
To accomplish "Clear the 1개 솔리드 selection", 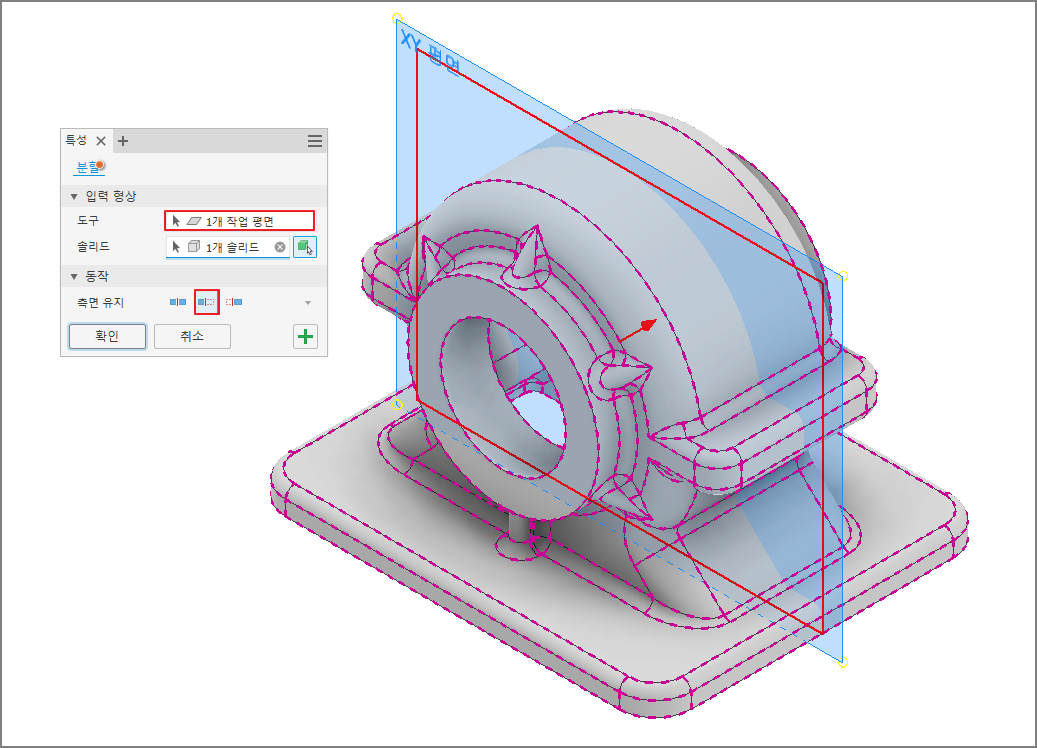I will tap(280, 247).
